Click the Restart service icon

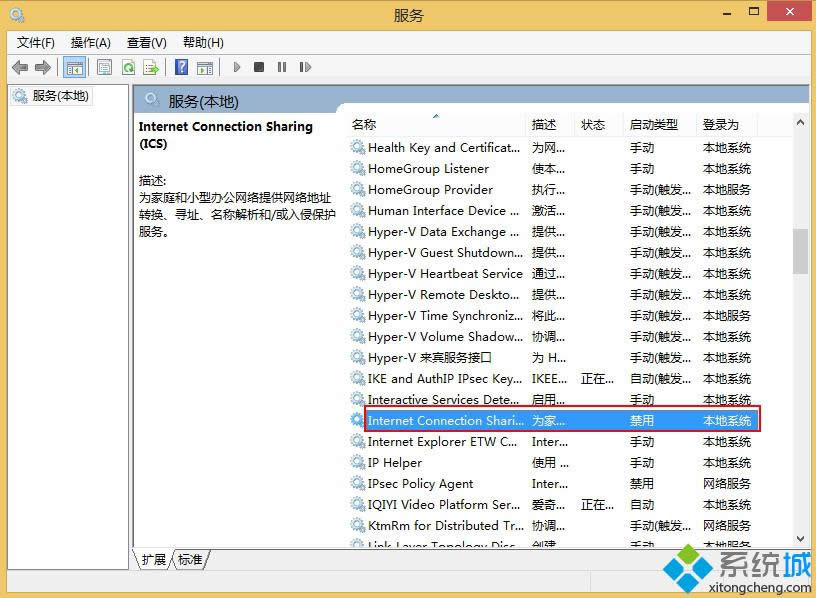(305, 67)
